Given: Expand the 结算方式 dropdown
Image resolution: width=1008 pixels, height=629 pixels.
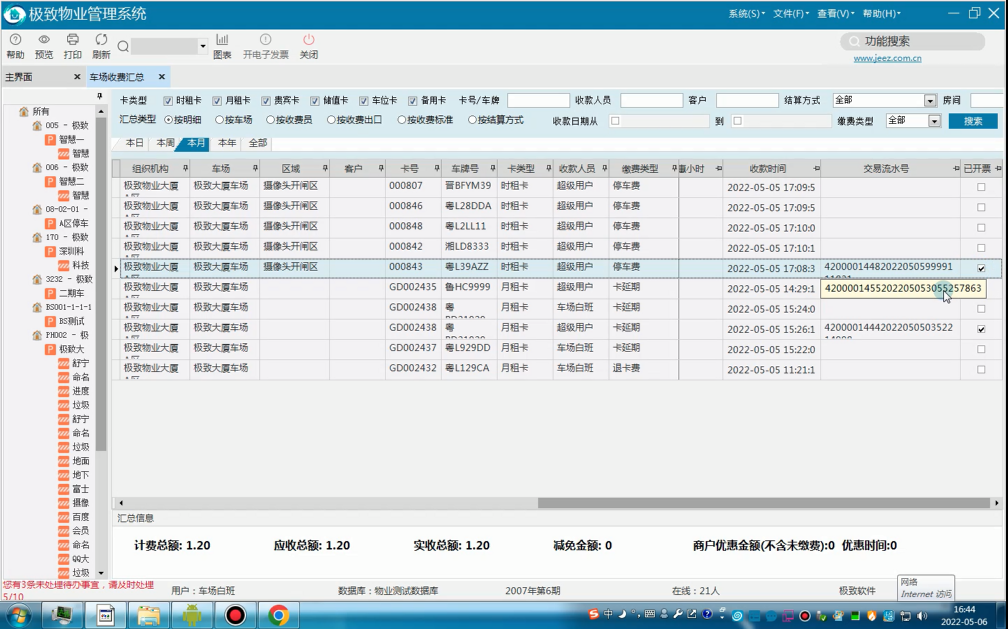Looking at the screenshot, I should coord(930,101).
